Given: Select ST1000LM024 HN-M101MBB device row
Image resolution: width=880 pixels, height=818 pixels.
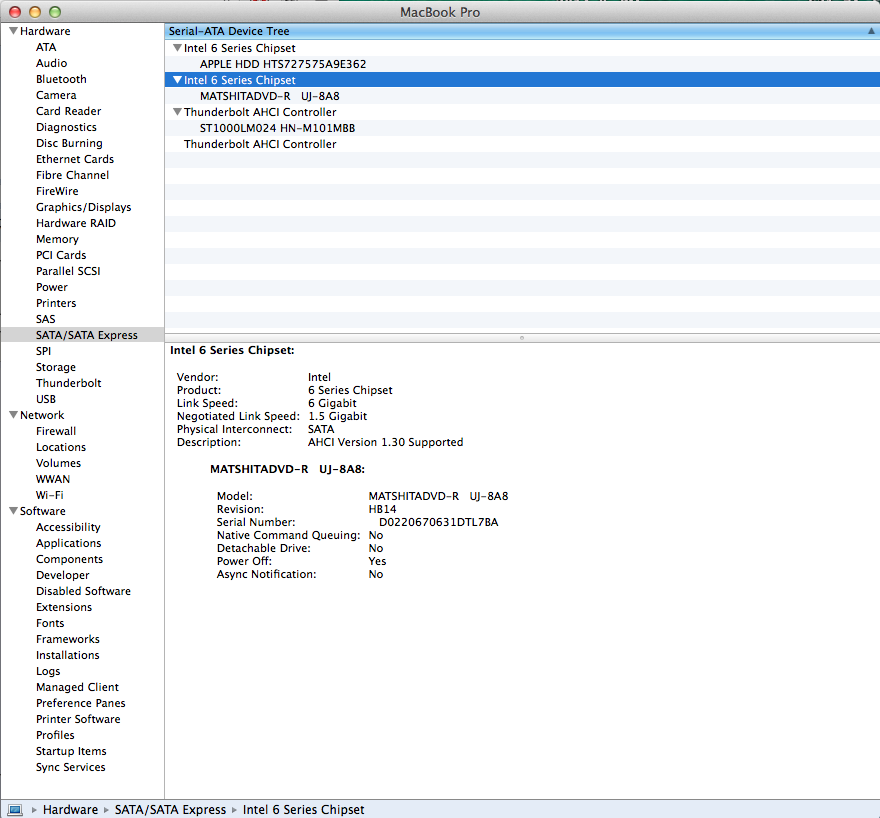Looking at the screenshot, I should pyautogui.click(x=522, y=128).
